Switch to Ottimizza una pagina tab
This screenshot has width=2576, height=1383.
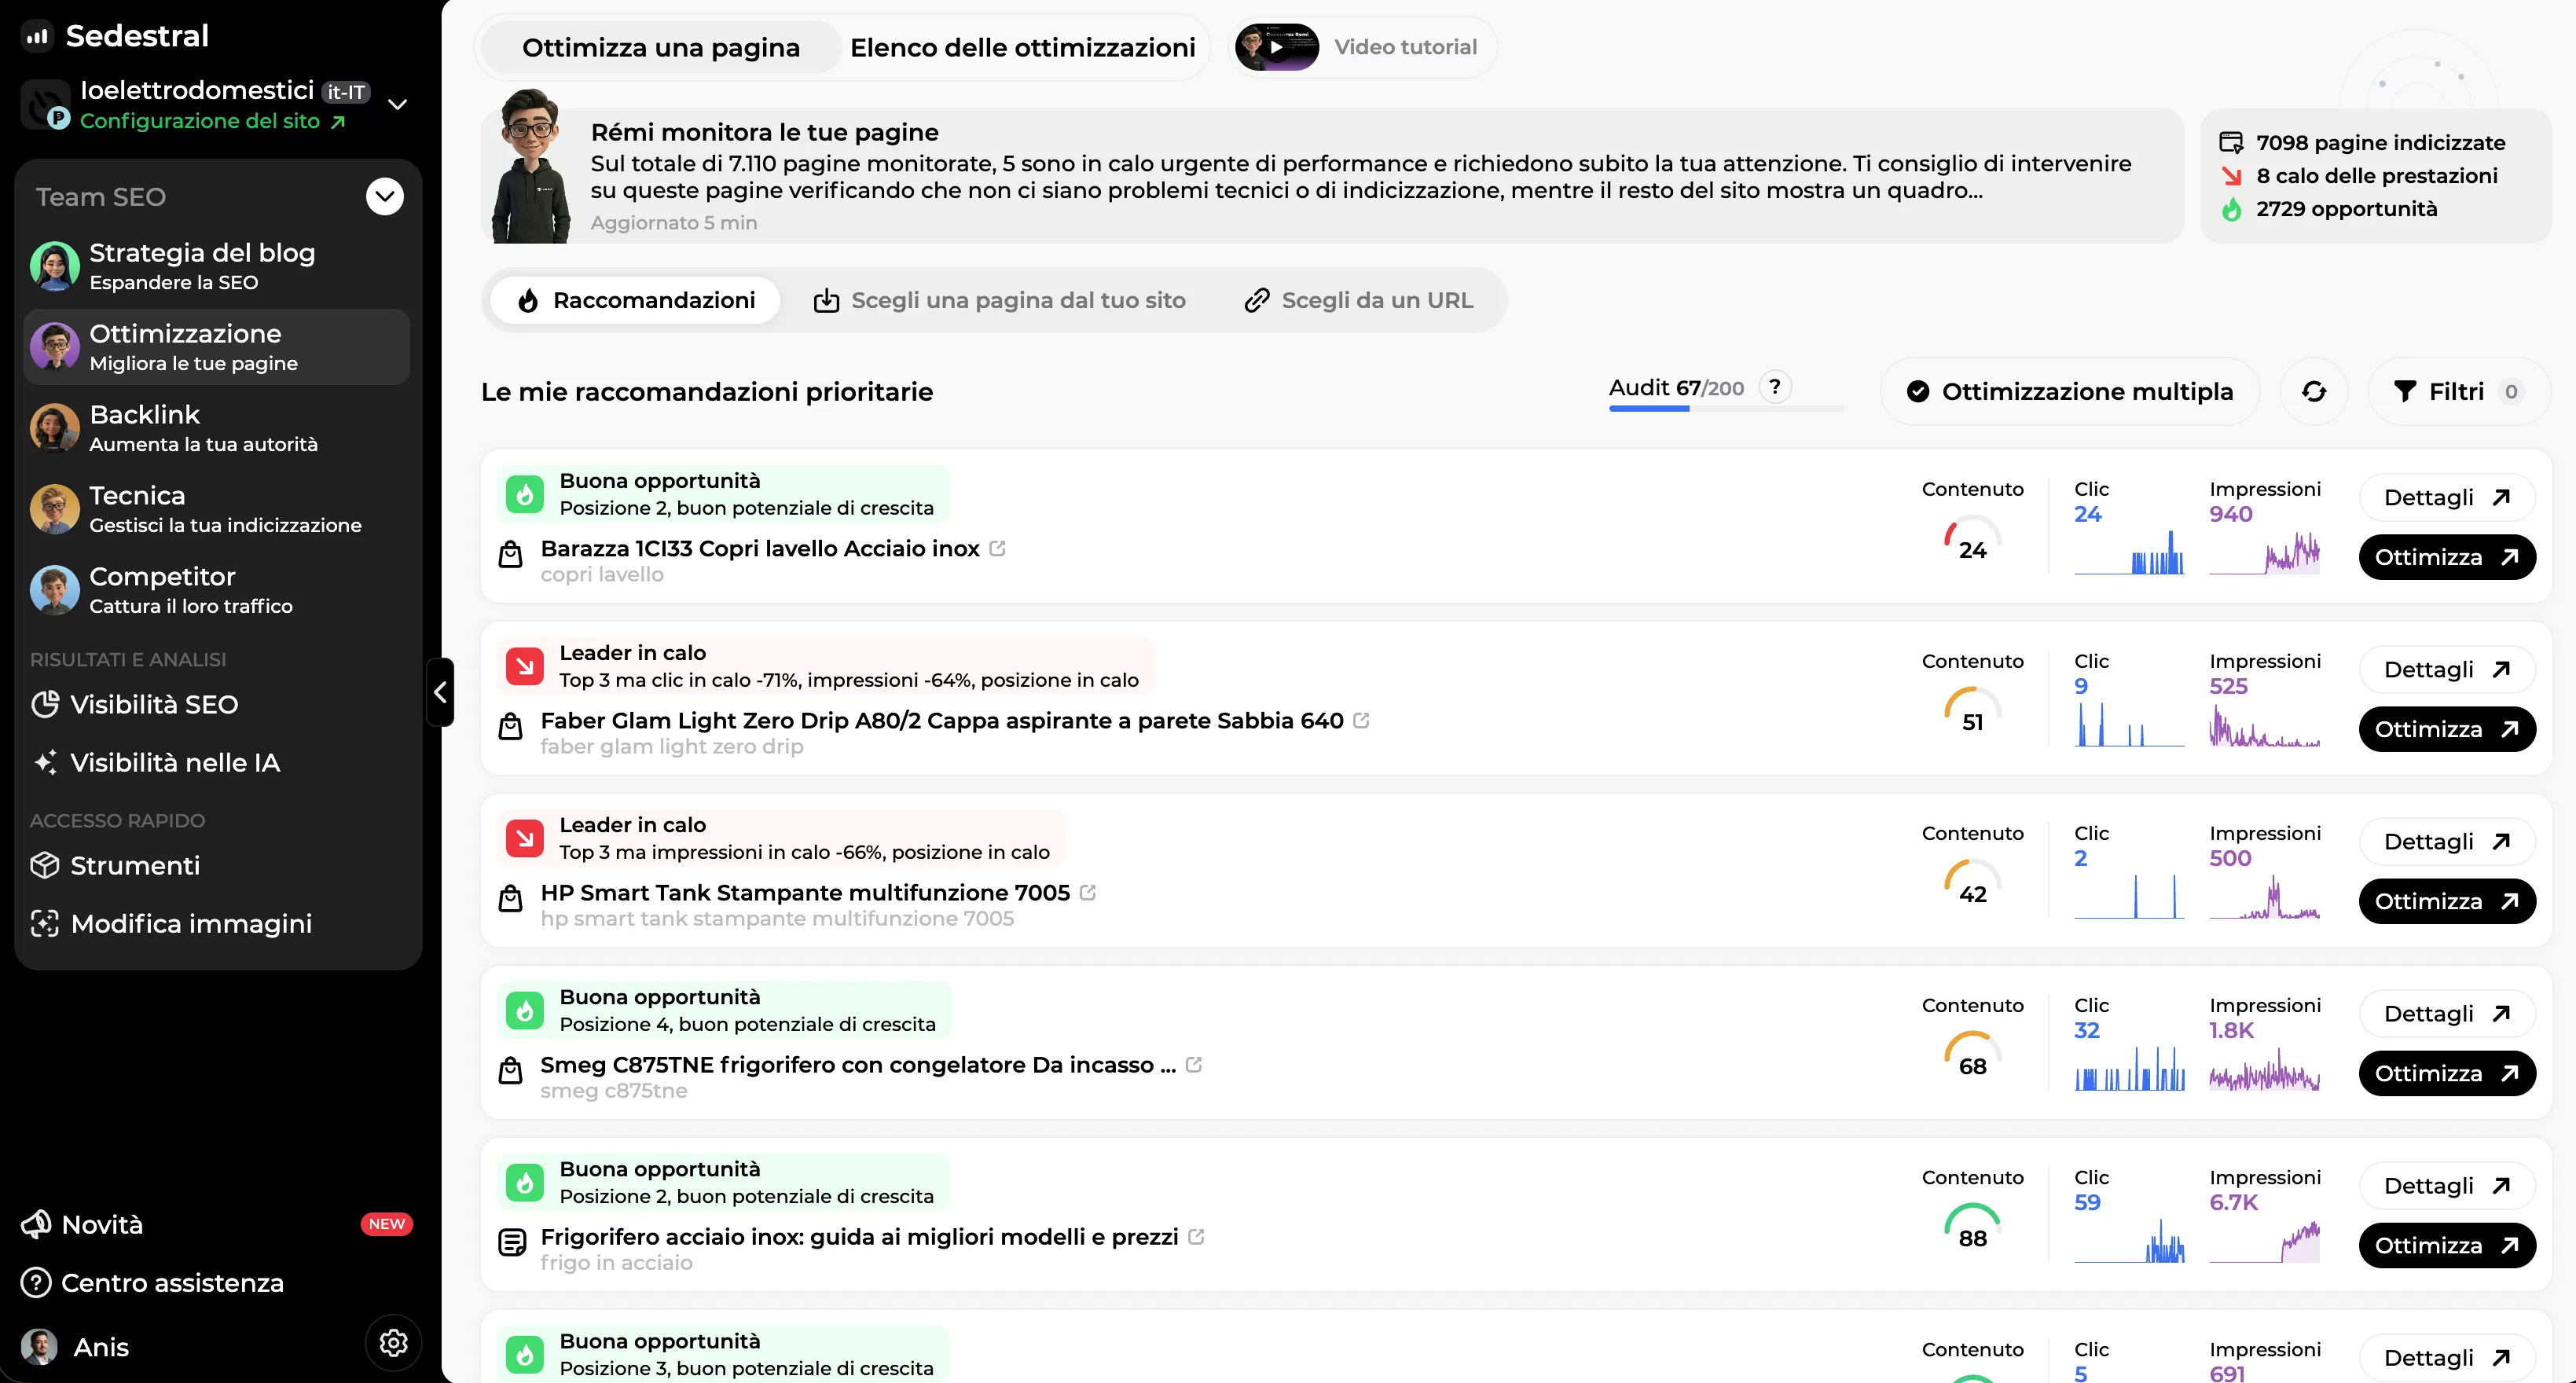click(x=661, y=47)
